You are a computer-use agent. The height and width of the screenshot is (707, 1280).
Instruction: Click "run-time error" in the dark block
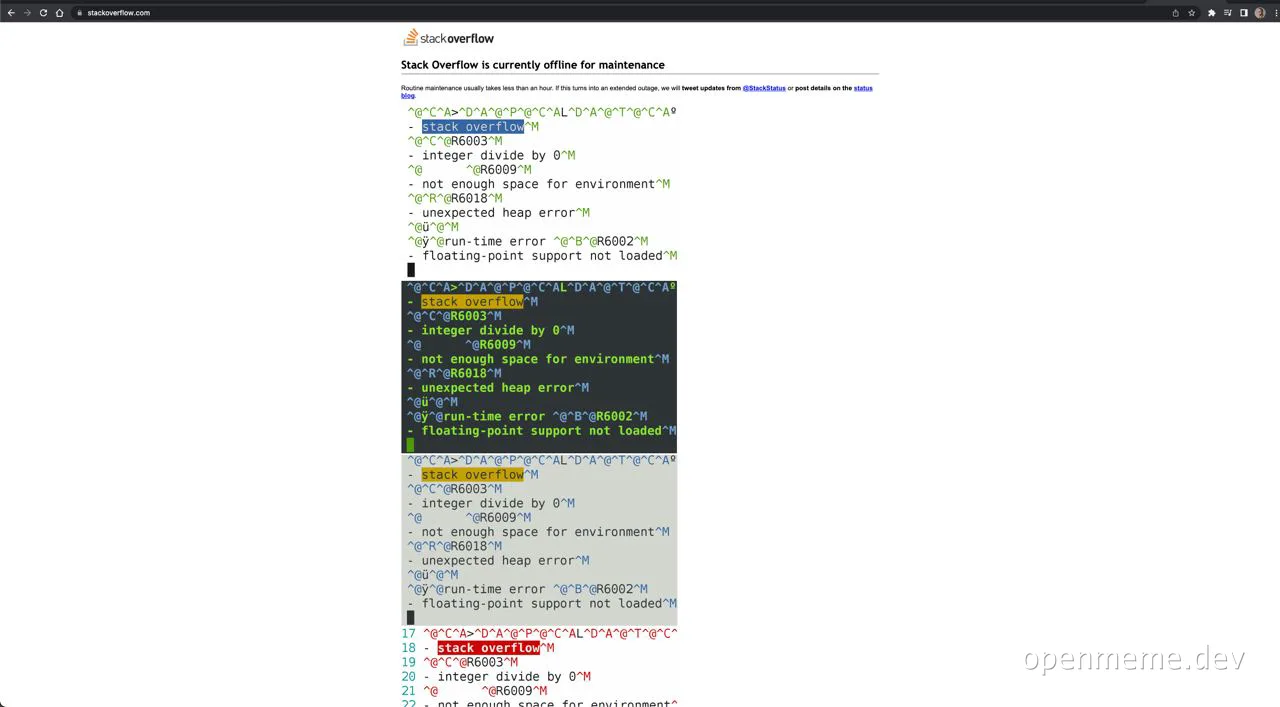click(x=494, y=417)
